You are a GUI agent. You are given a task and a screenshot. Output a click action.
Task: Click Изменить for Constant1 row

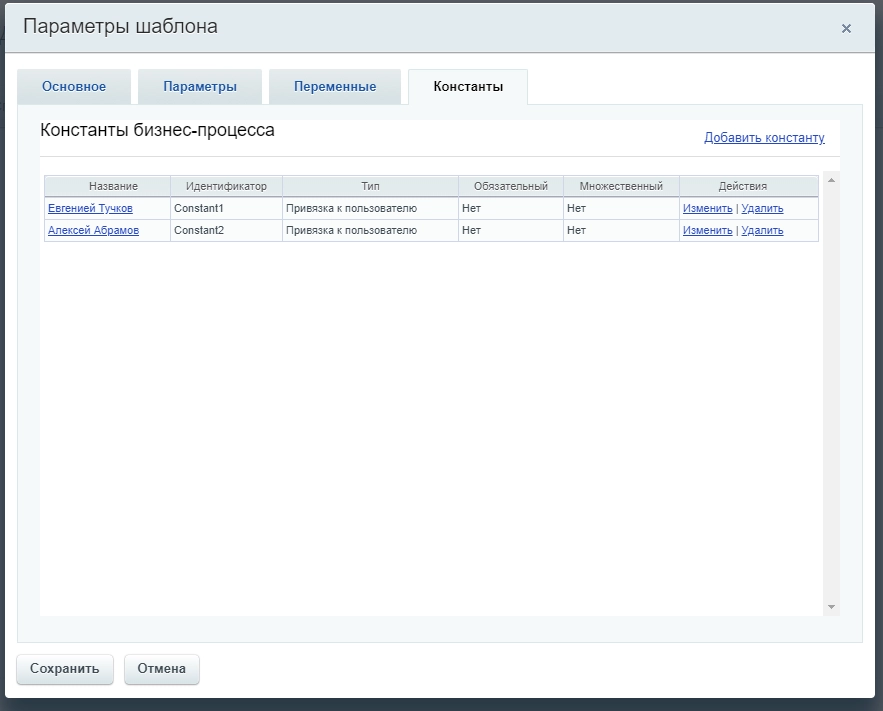click(707, 209)
